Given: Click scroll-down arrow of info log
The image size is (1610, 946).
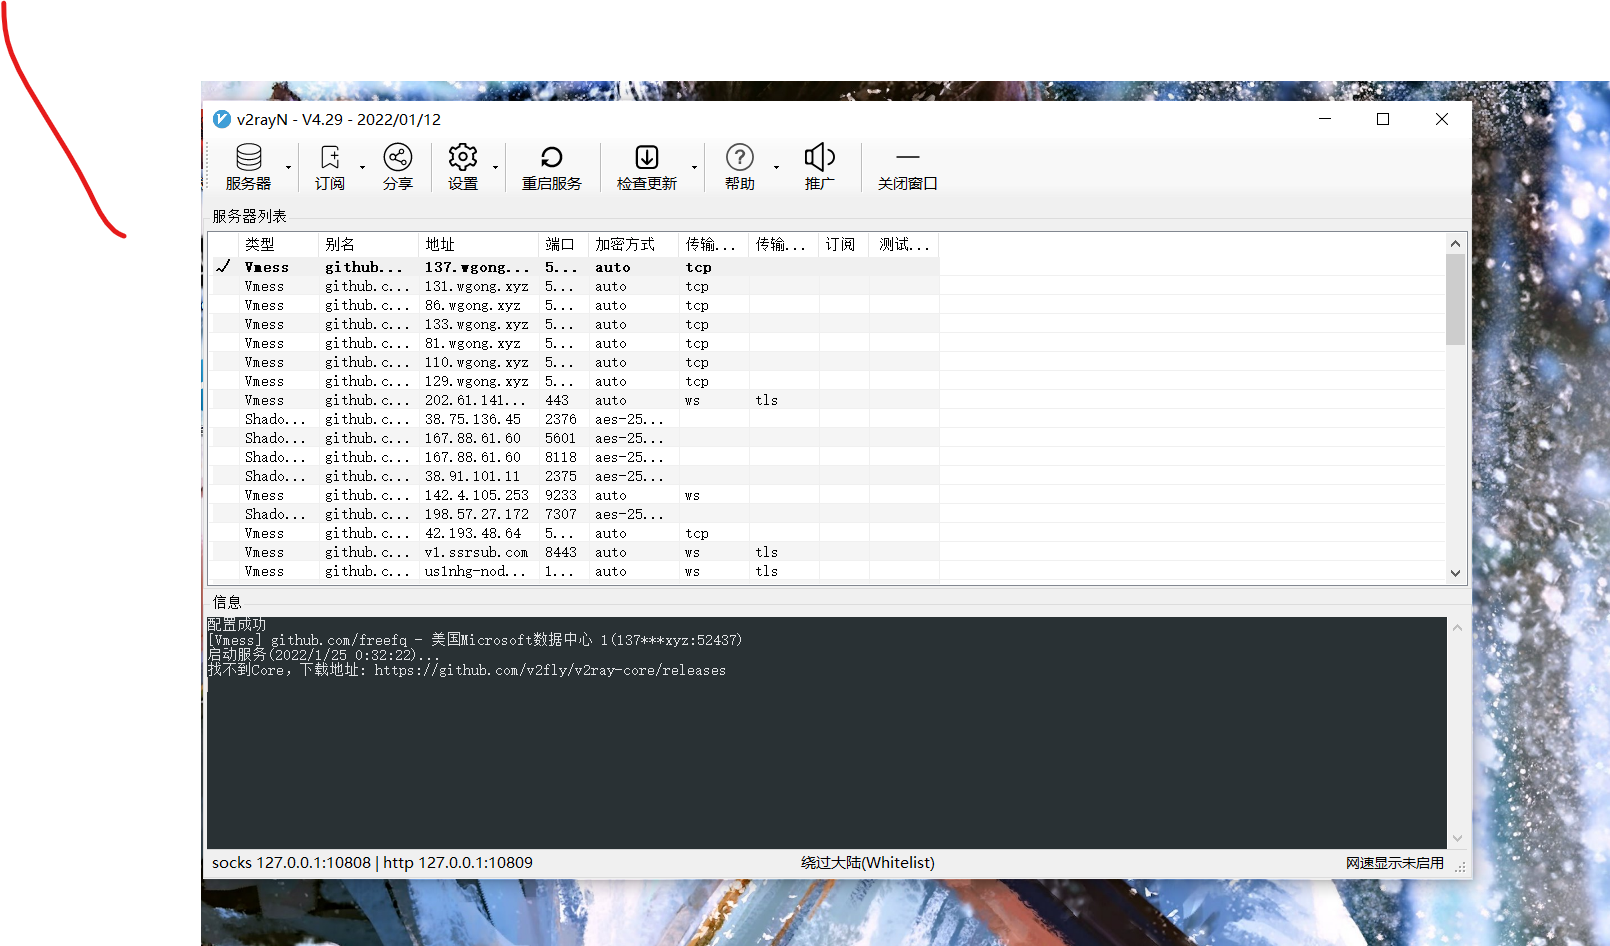Looking at the screenshot, I should click(1457, 838).
